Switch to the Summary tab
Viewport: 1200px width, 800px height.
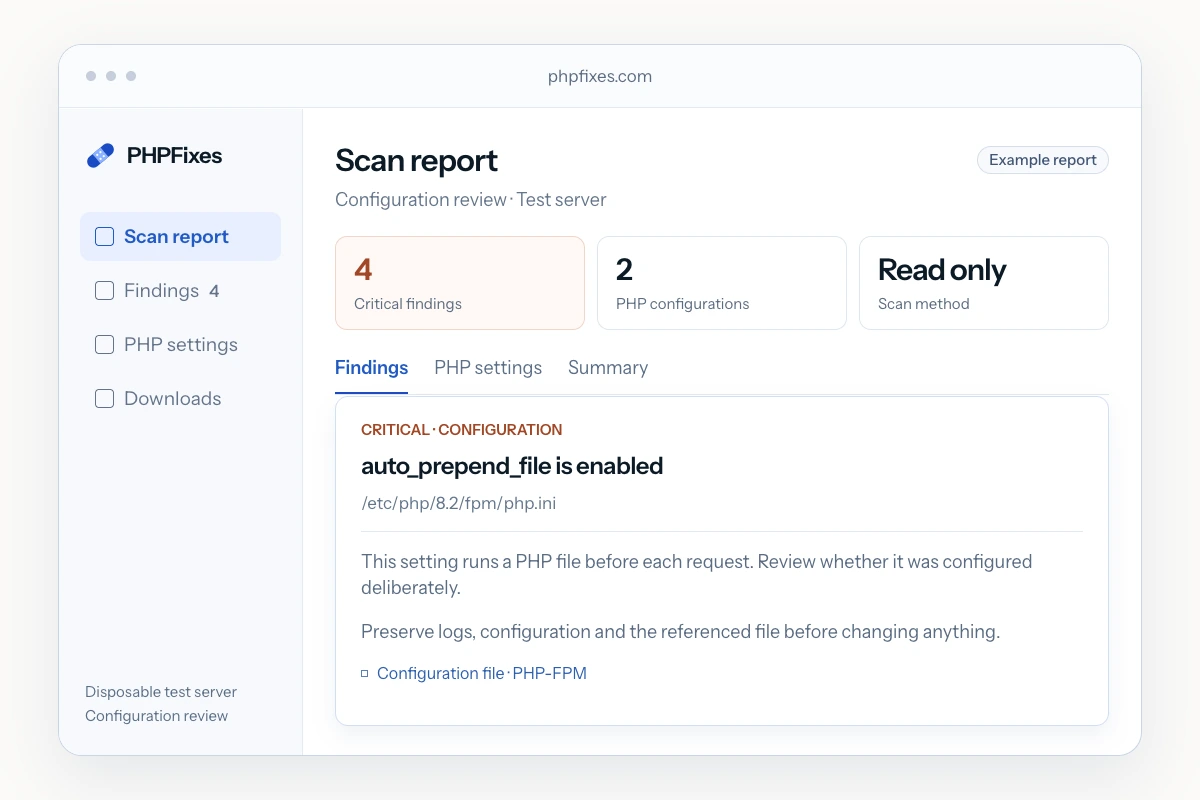[608, 368]
